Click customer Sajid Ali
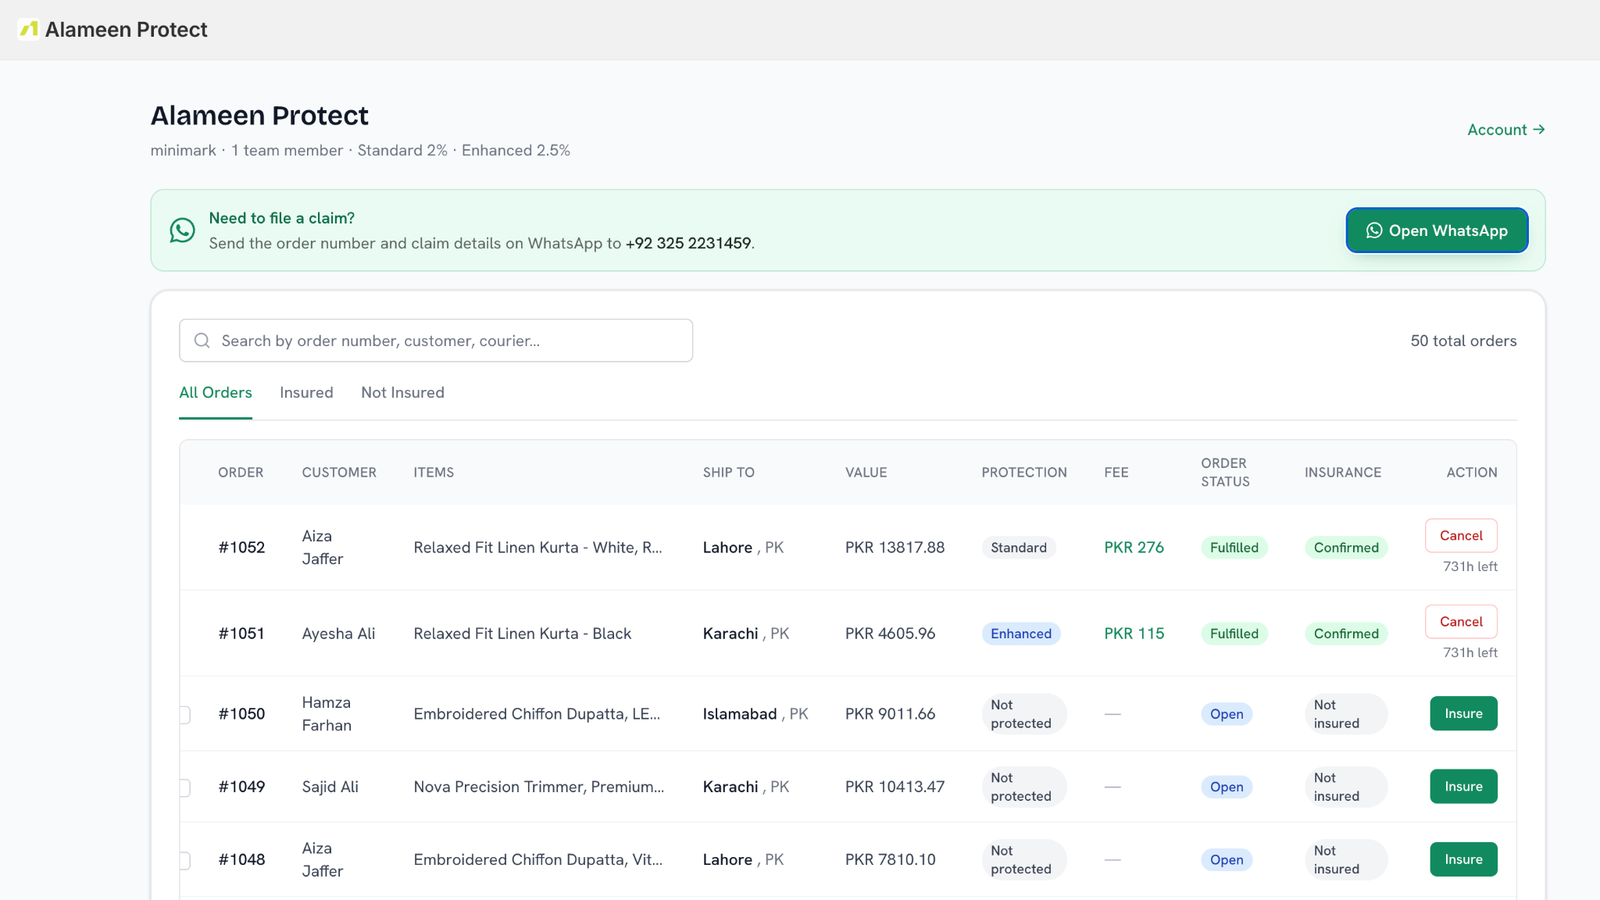 330,786
